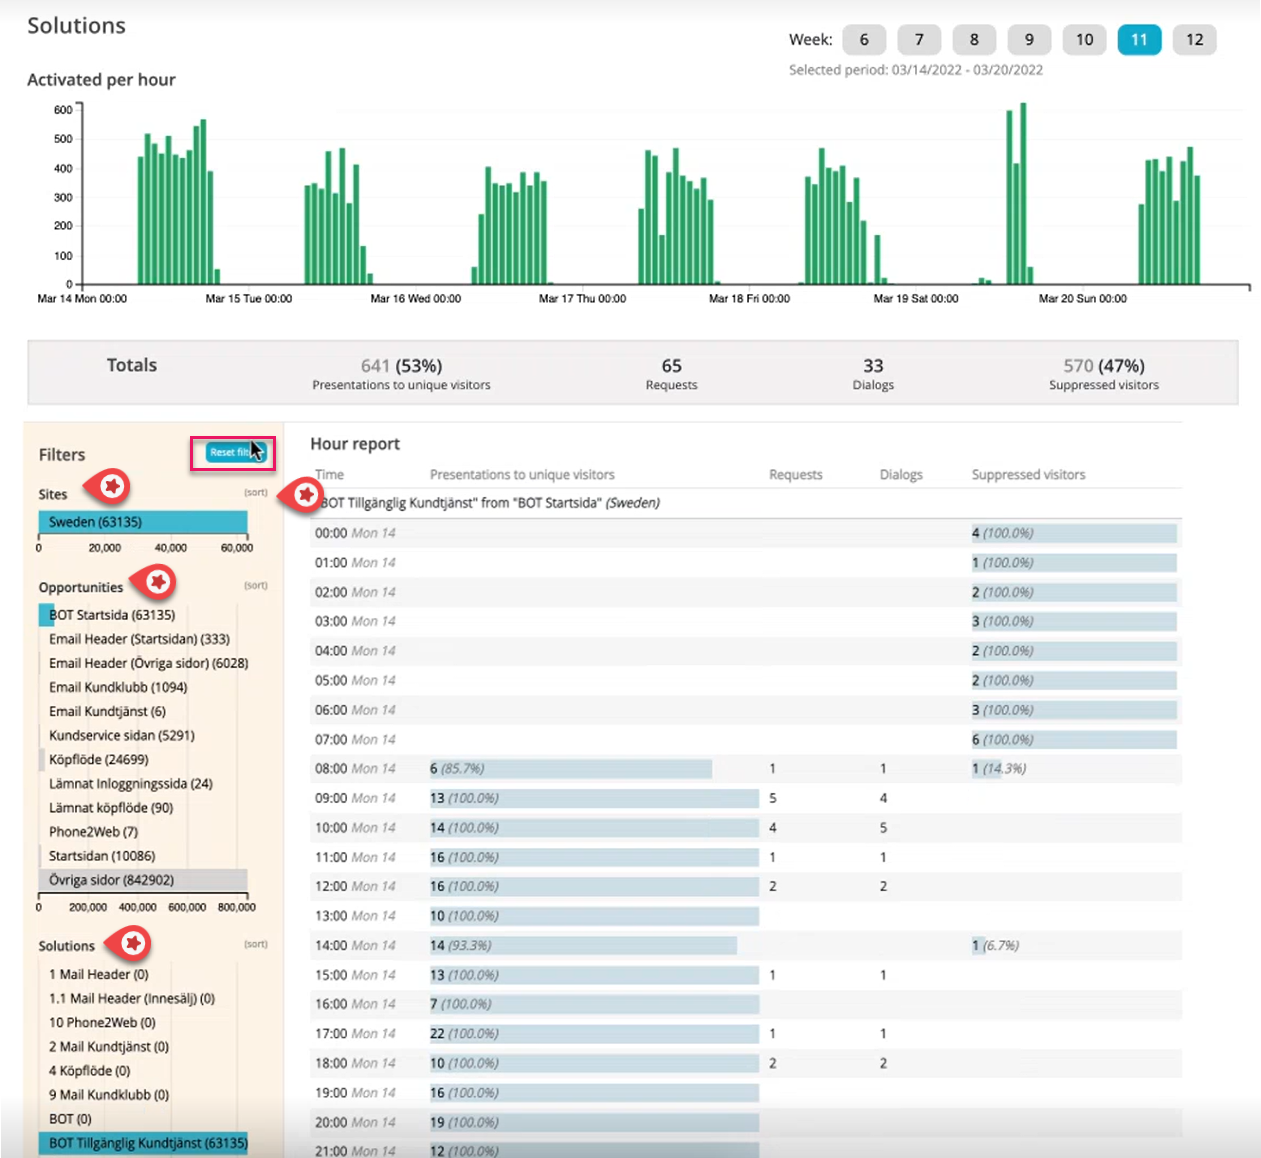Screen dimensions: 1261x1158
Task: Click the red marker beside Sites
Action: click(111, 486)
